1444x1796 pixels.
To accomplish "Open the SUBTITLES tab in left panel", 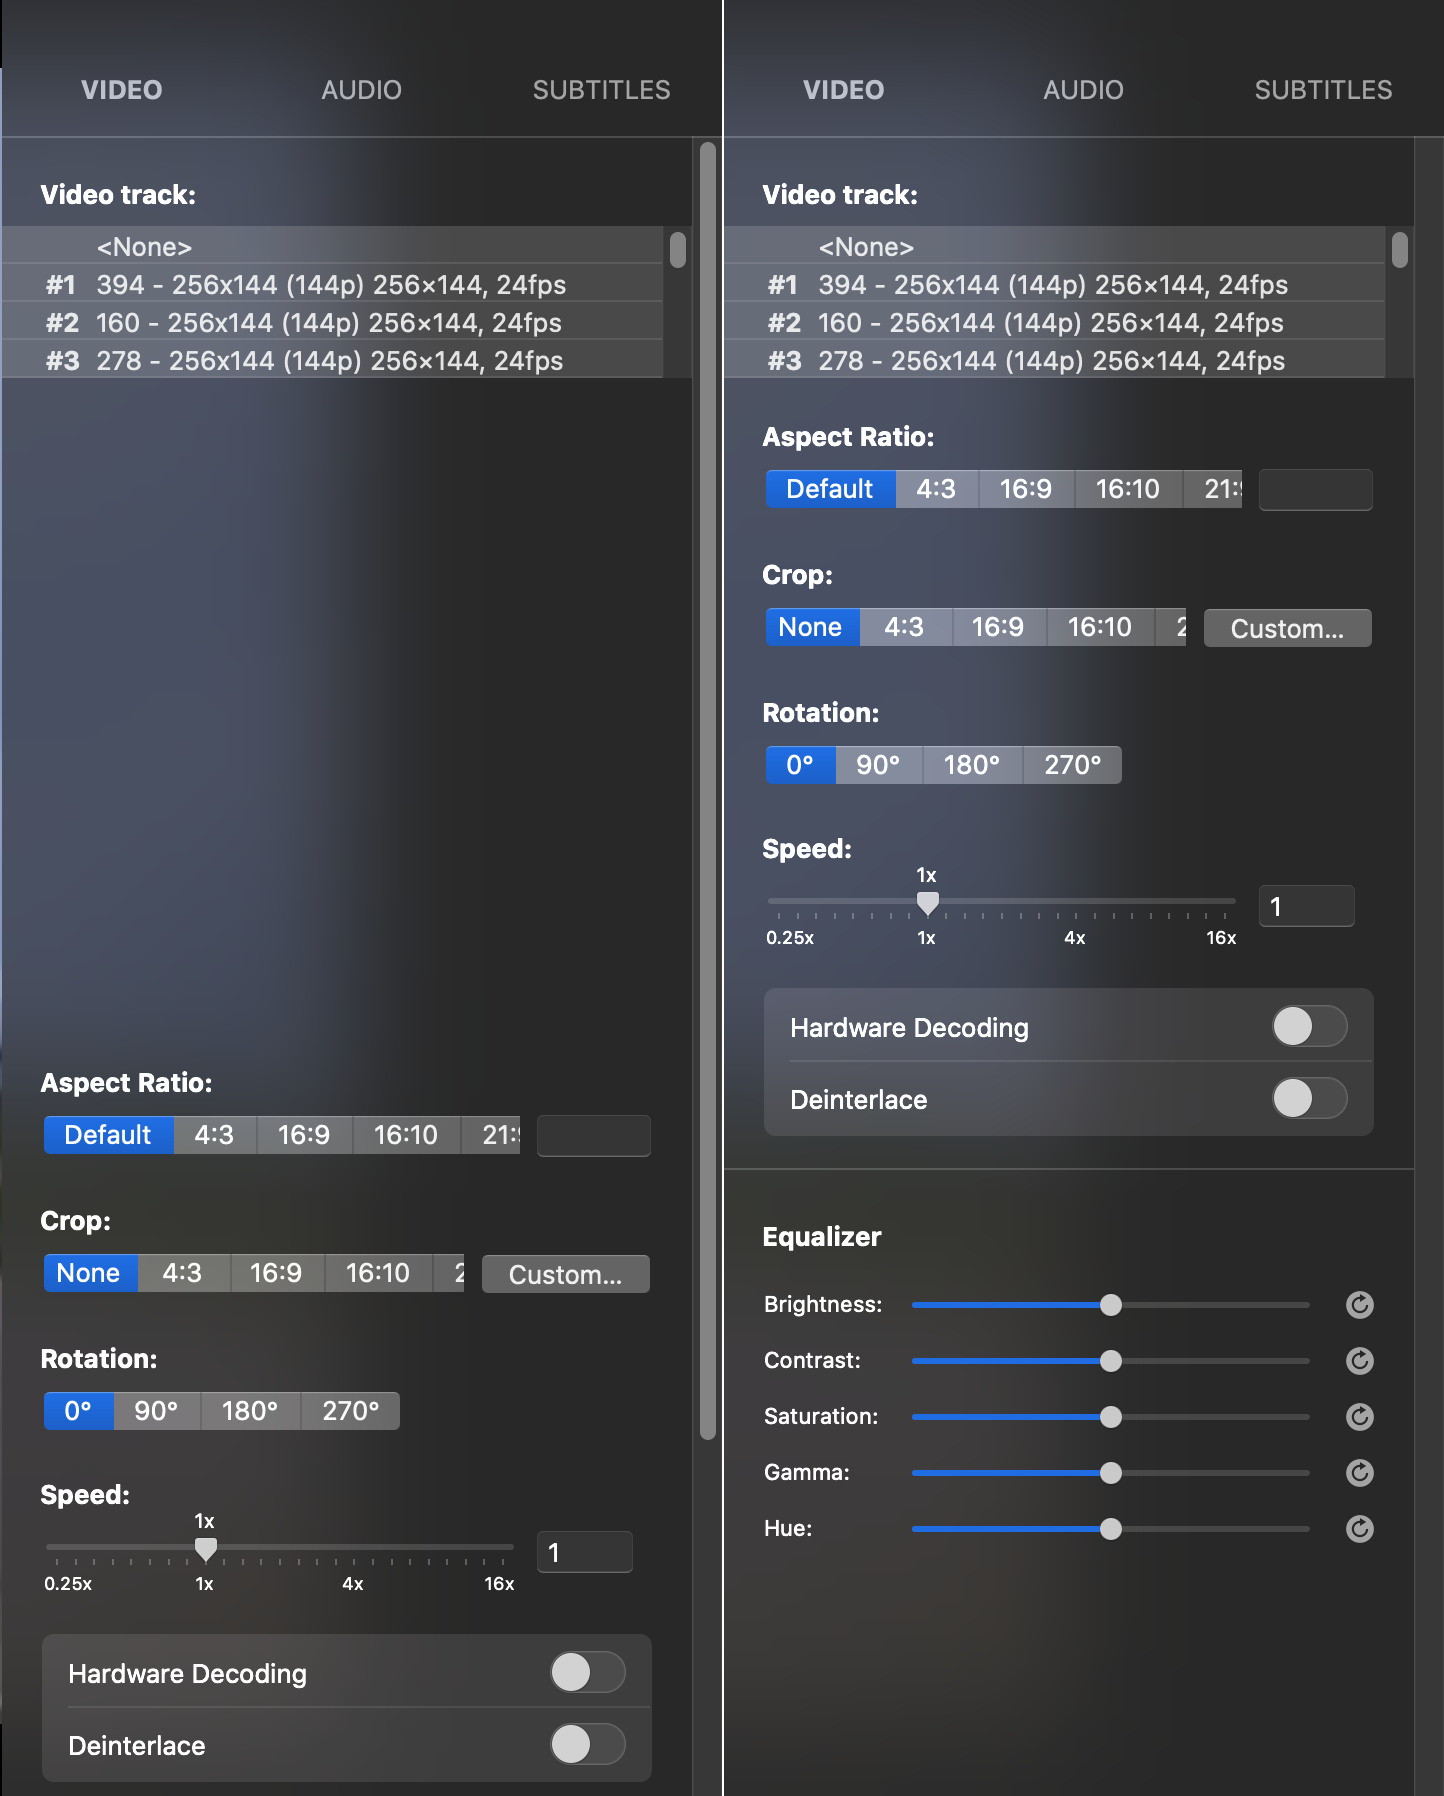I will tap(601, 90).
